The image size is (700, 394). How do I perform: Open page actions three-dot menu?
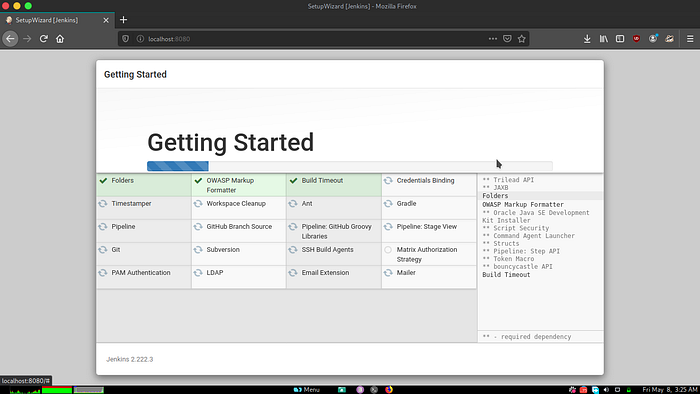tap(493, 39)
